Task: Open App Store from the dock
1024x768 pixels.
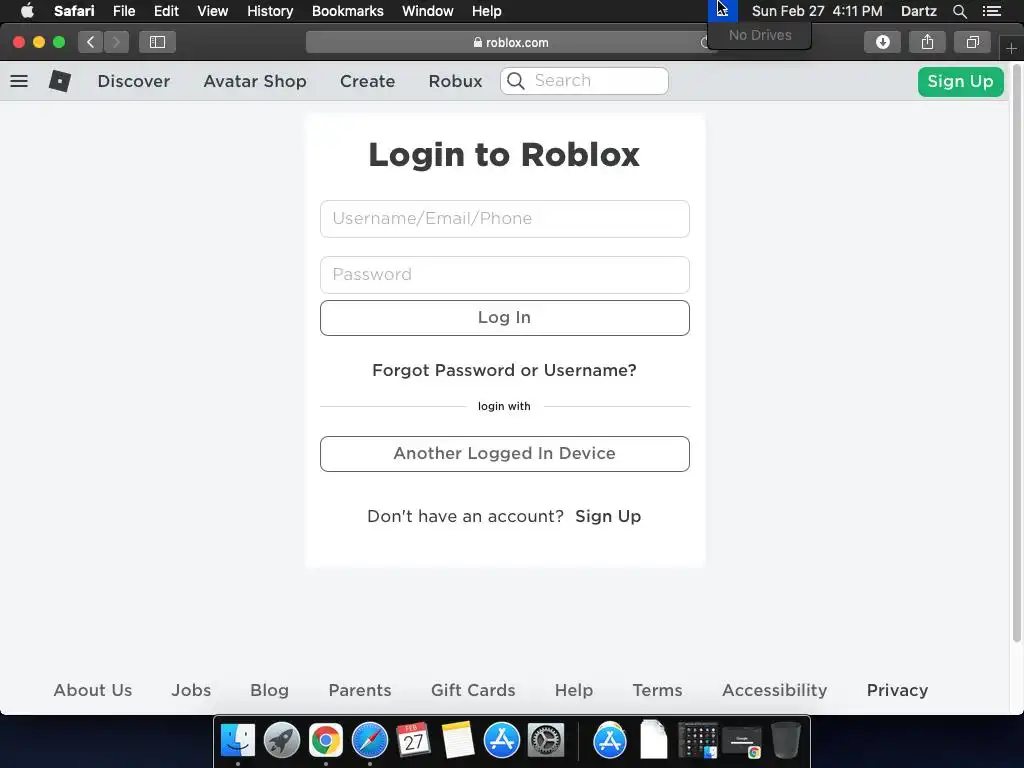Action: tap(502, 741)
